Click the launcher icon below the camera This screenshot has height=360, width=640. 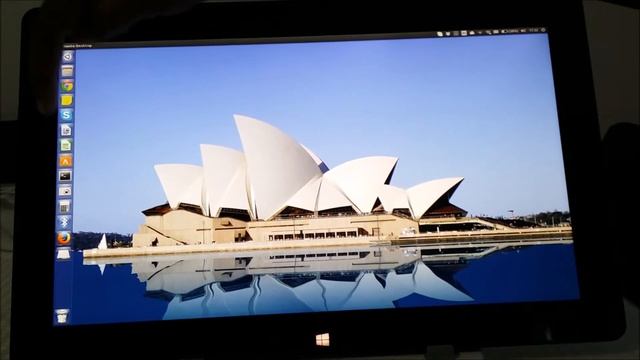64,207
